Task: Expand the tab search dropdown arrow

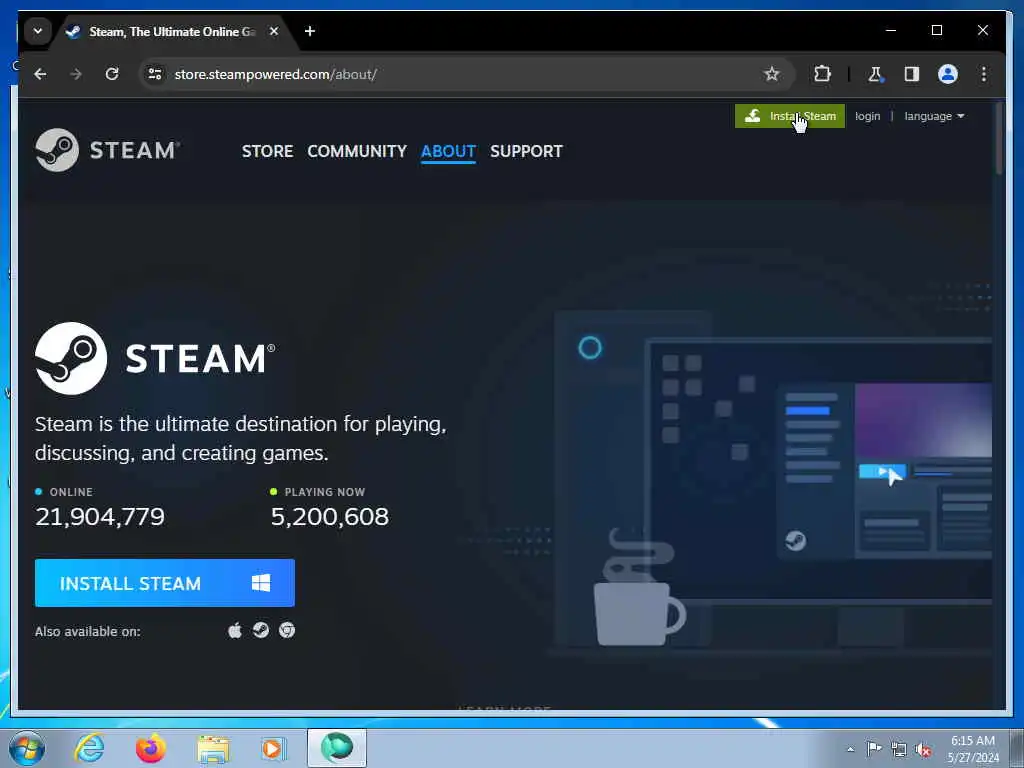Action: point(37,31)
